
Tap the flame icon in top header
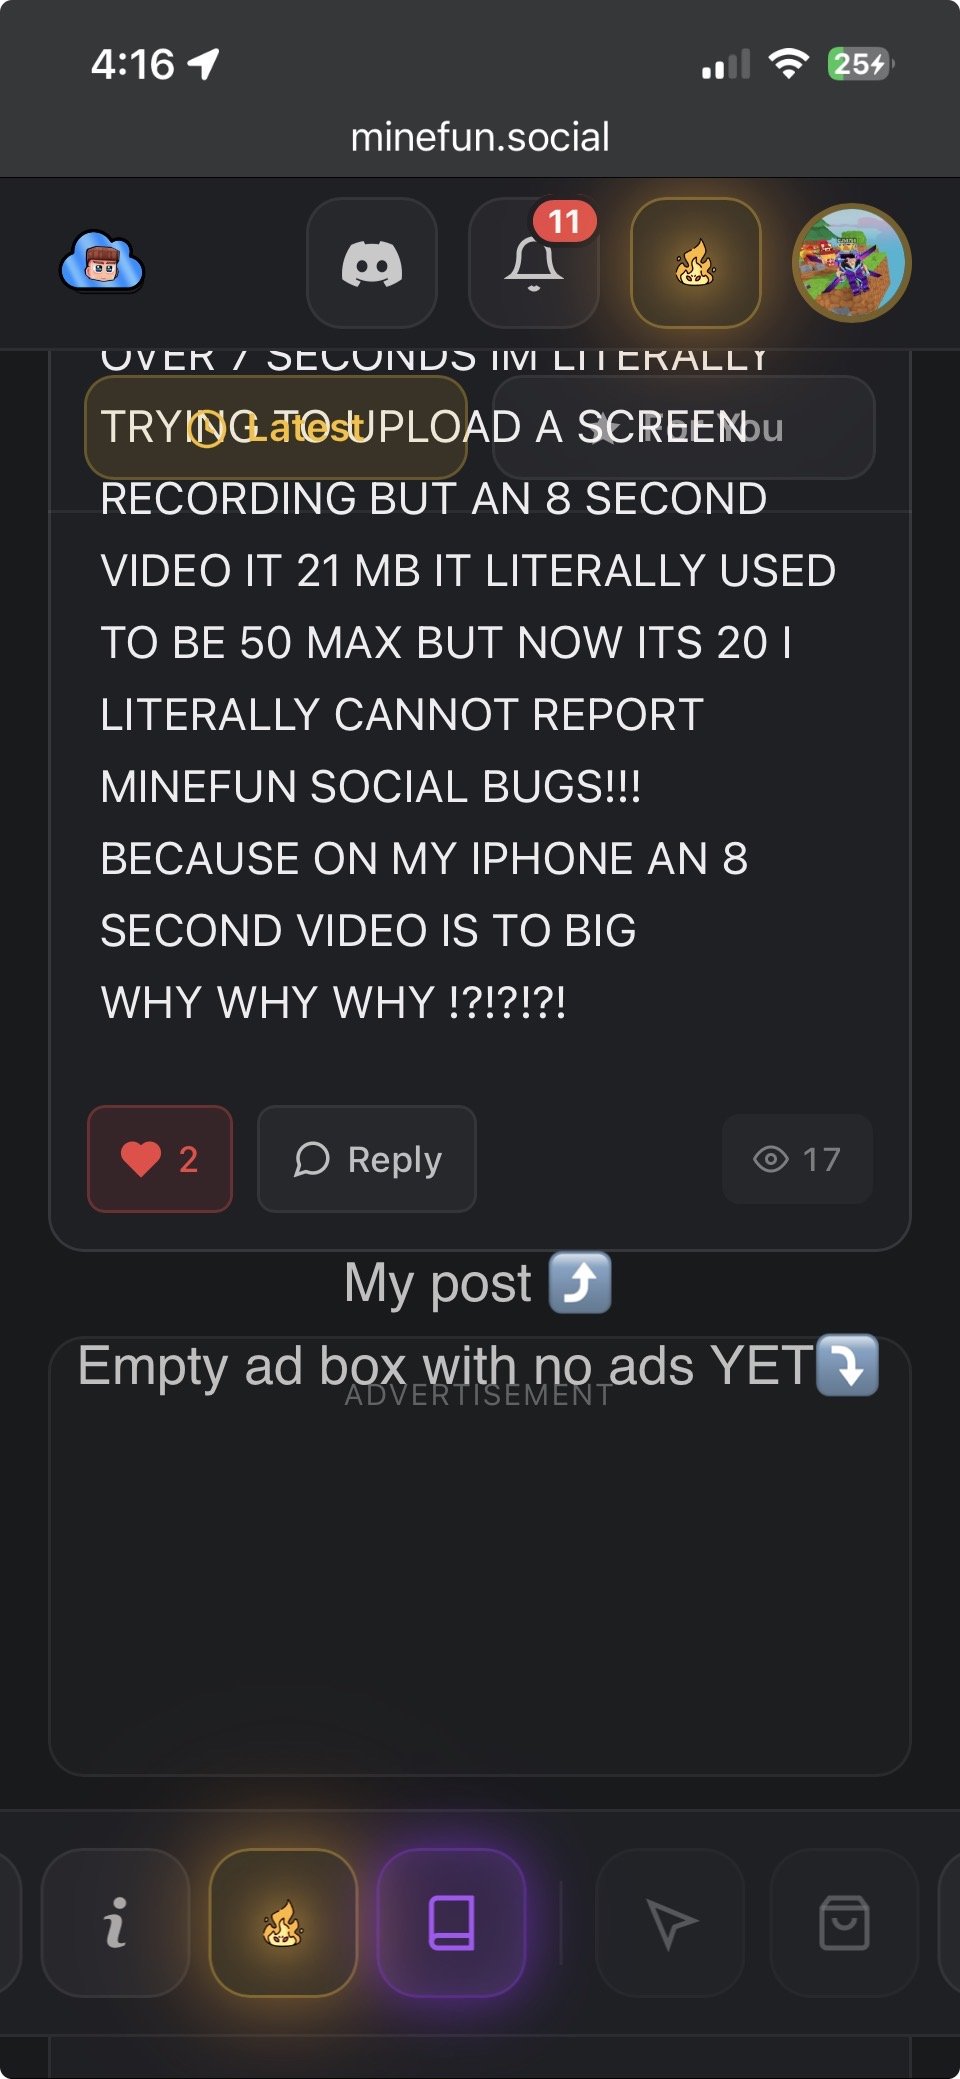coord(695,263)
